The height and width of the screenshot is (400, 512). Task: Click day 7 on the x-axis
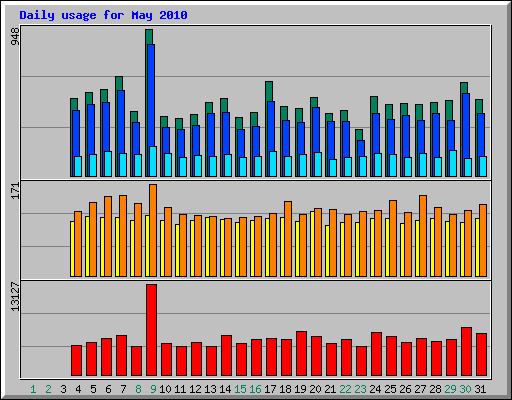[123, 389]
